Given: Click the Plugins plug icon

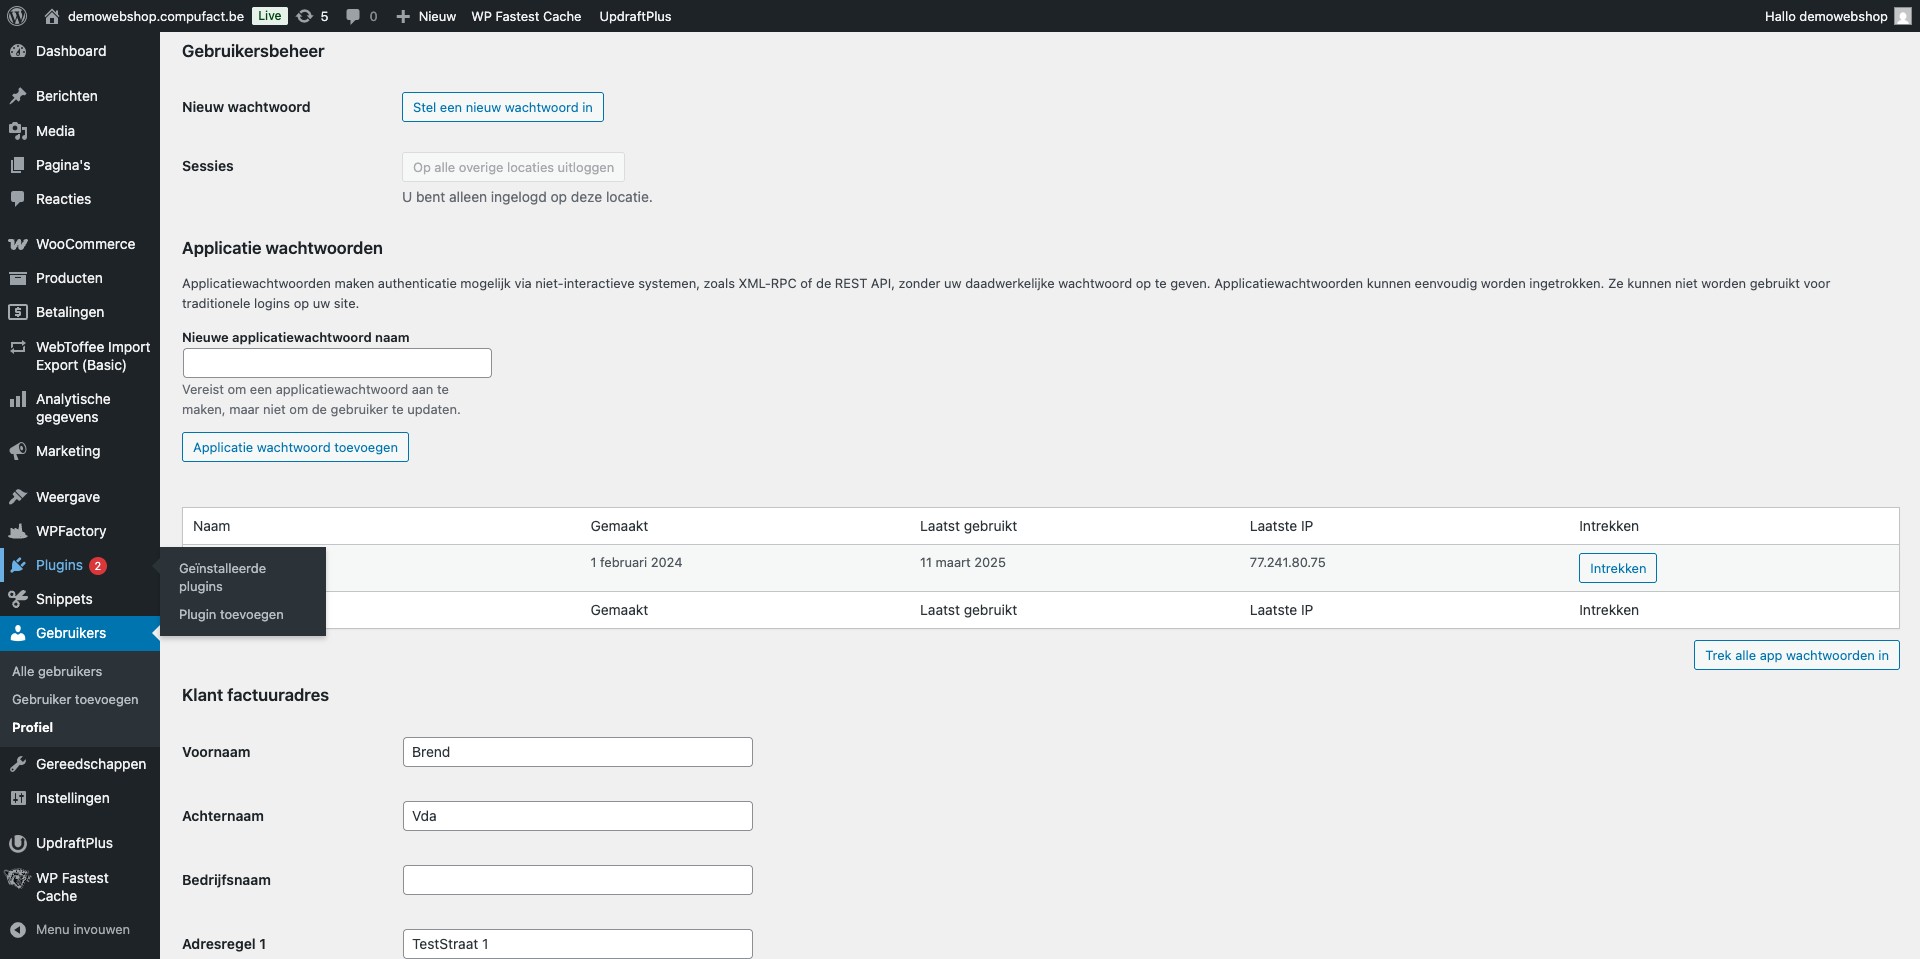Looking at the screenshot, I should [x=18, y=565].
